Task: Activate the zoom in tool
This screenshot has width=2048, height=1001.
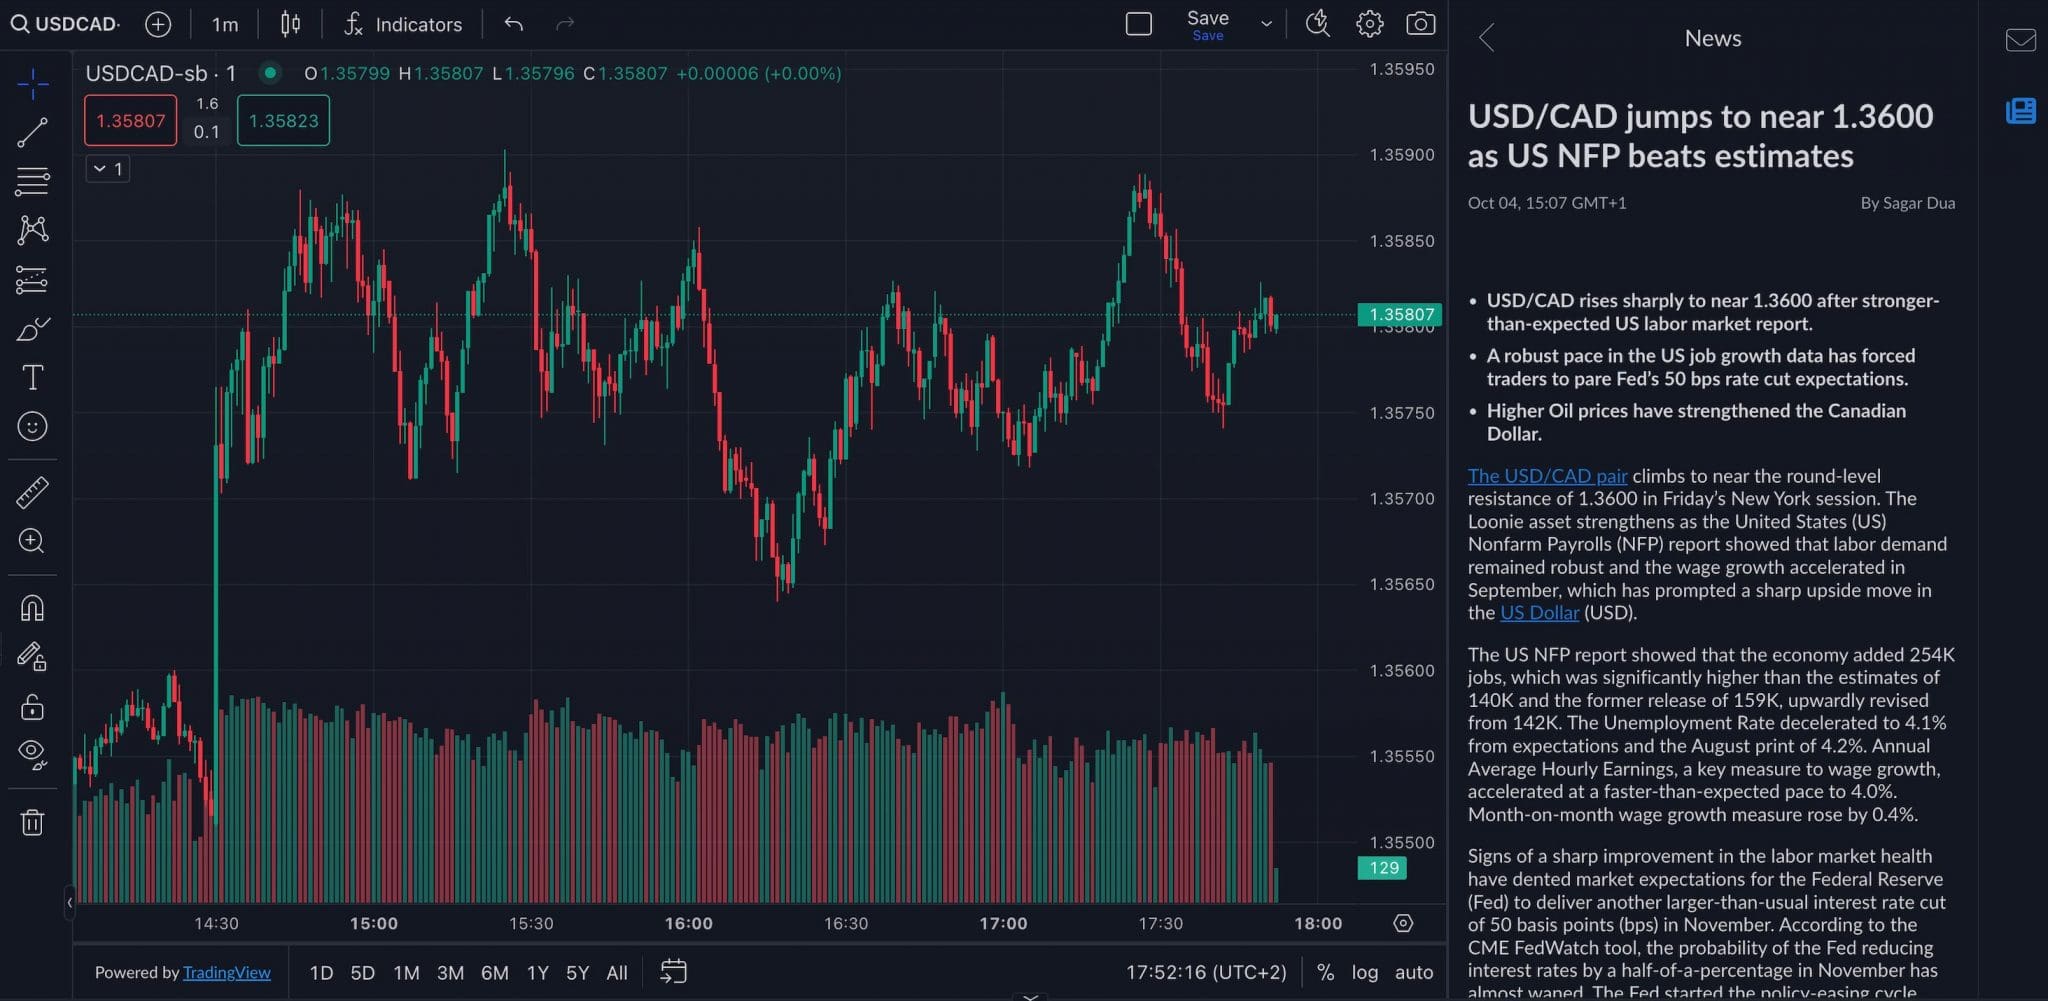Action: 33,541
